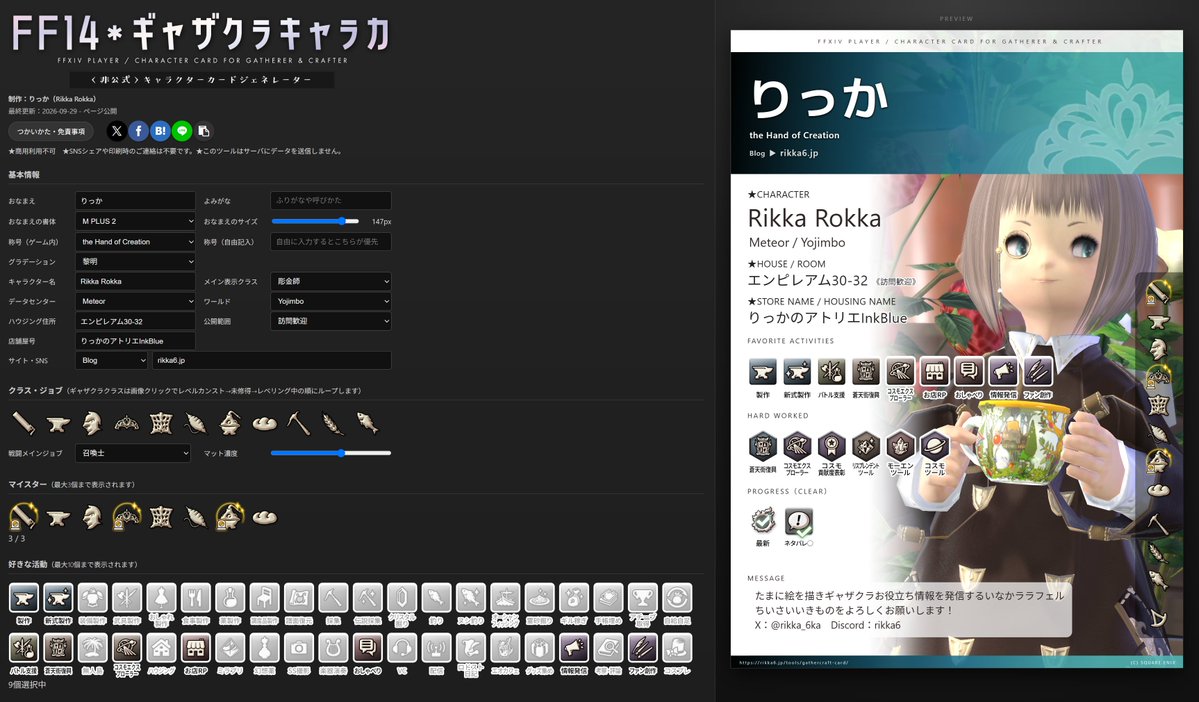Toggle Alchemist master badge in マイスター row
The height and width of the screenshot is (702, 1199).
click(229, 517)
